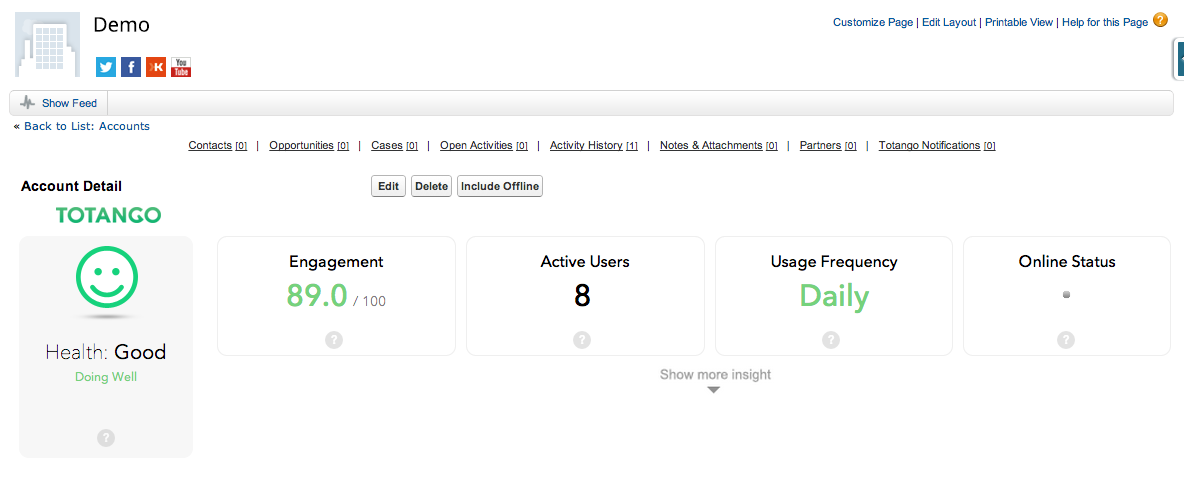This screenshot has width=1184, height=486.
Task: Click the help icon under Active Users
Action: pyautogui.click(x=581, y=340)
